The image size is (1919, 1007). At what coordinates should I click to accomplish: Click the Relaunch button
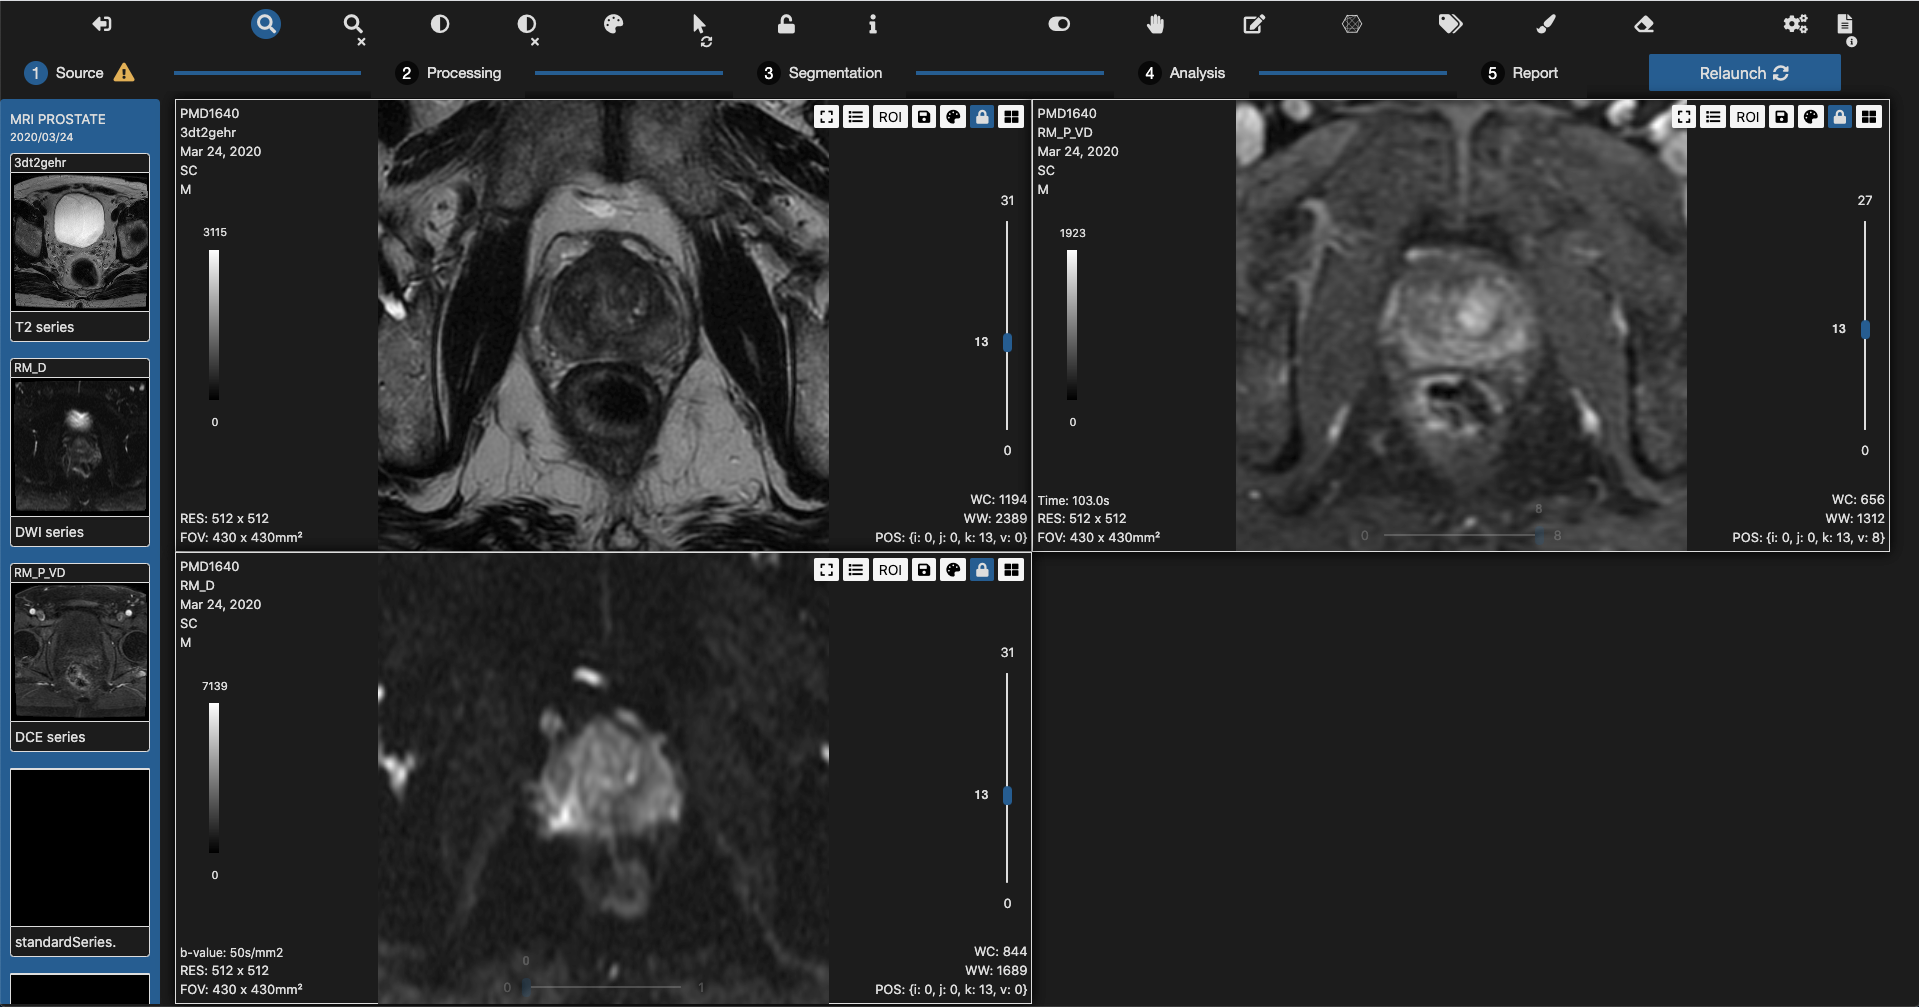[x=1744, y=73]
